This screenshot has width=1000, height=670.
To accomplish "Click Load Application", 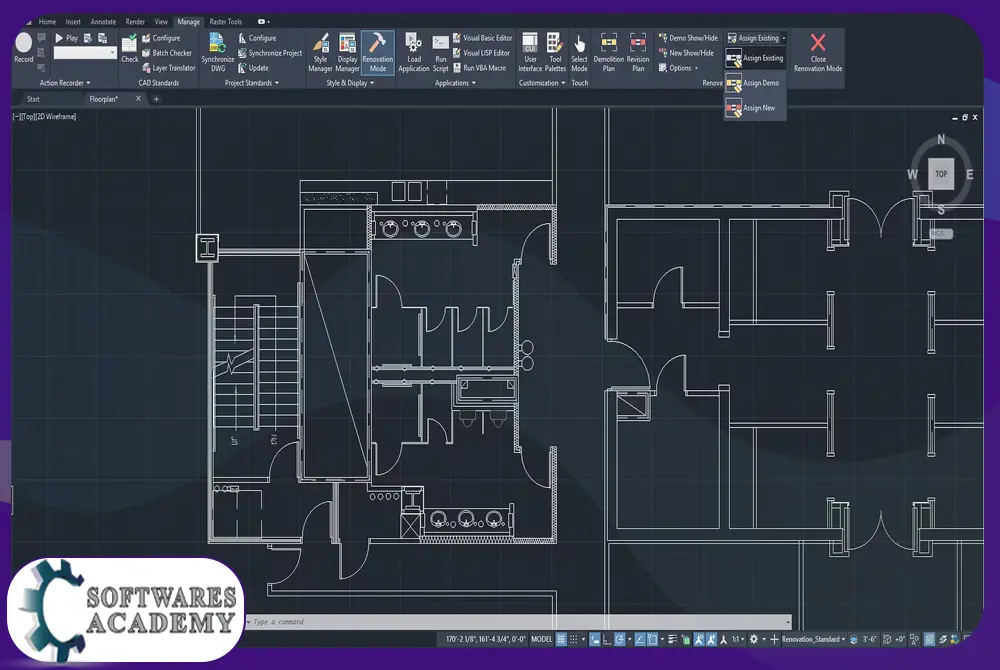I will pos(414,52).
